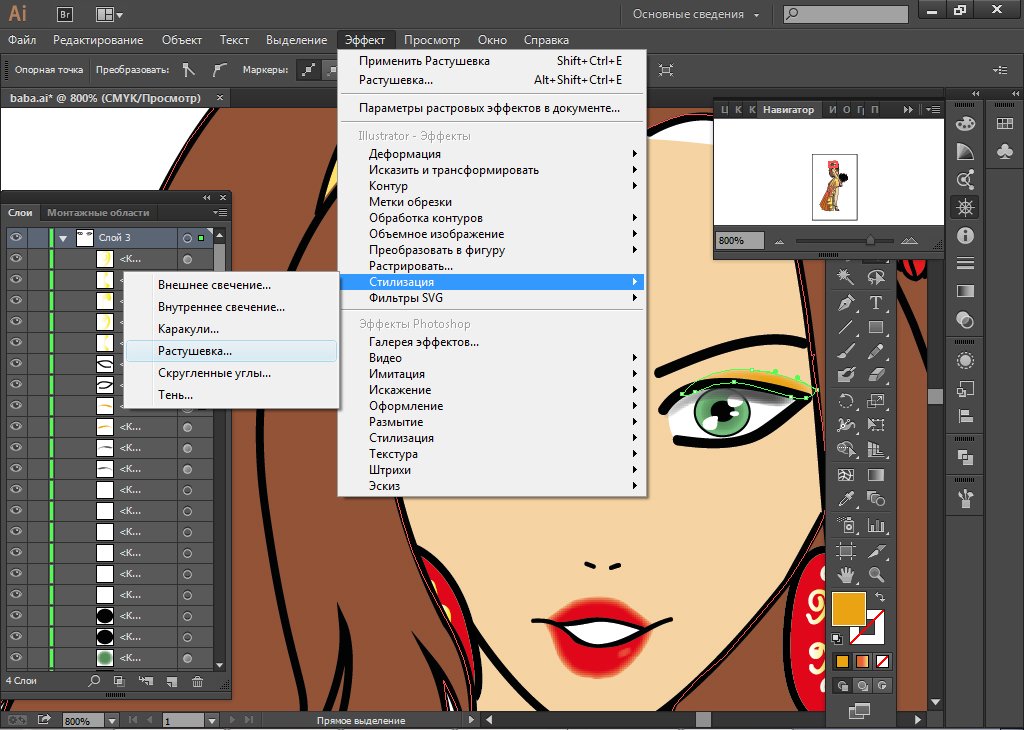1024x730 pixels.
Task: Select the Shape Builder tool
Action: pos(846,449)
